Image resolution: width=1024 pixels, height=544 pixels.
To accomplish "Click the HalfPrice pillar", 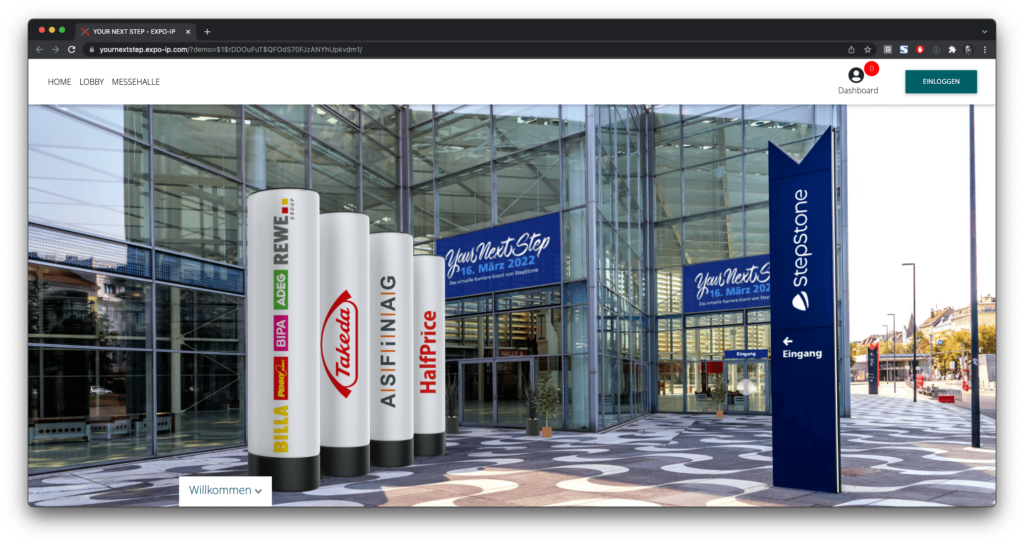I will 429,355.
